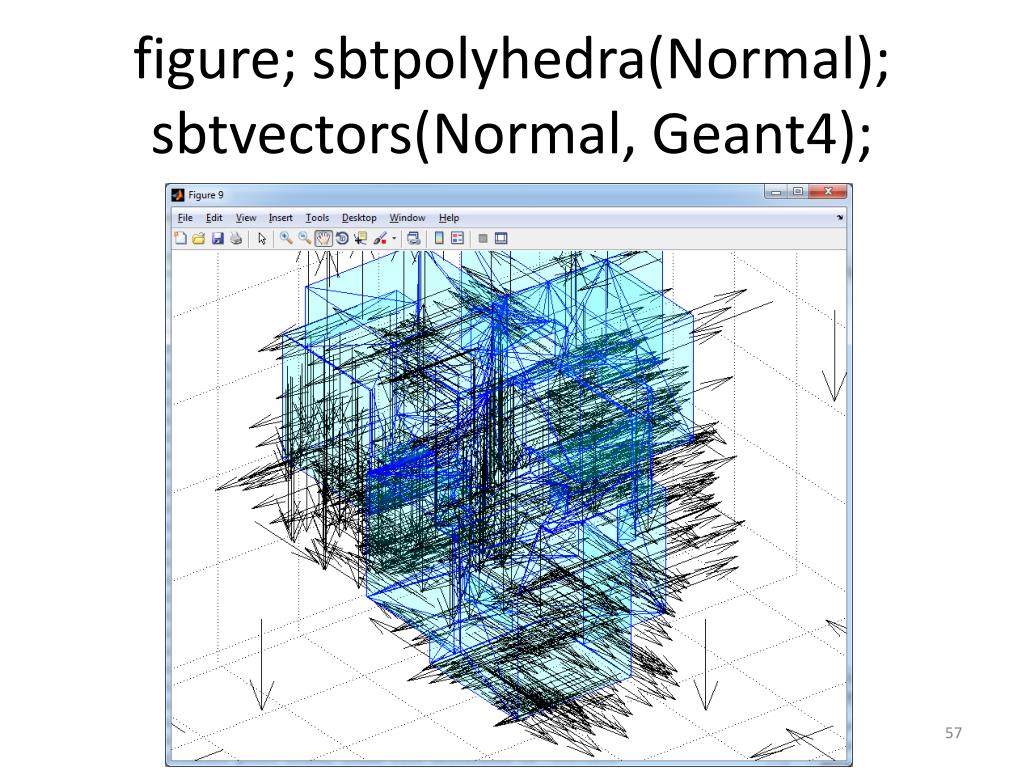This screenshot has width=1024, height=768.
Task: Open the Help menu
Action: [x=449, y=217]
